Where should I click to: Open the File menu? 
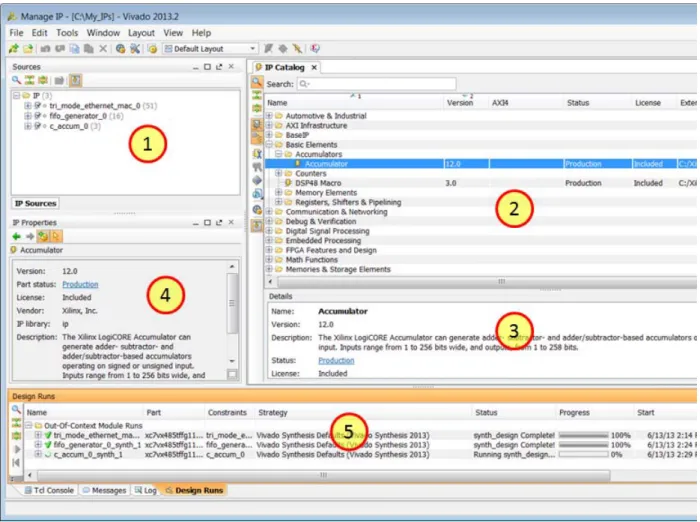point(17,33)
